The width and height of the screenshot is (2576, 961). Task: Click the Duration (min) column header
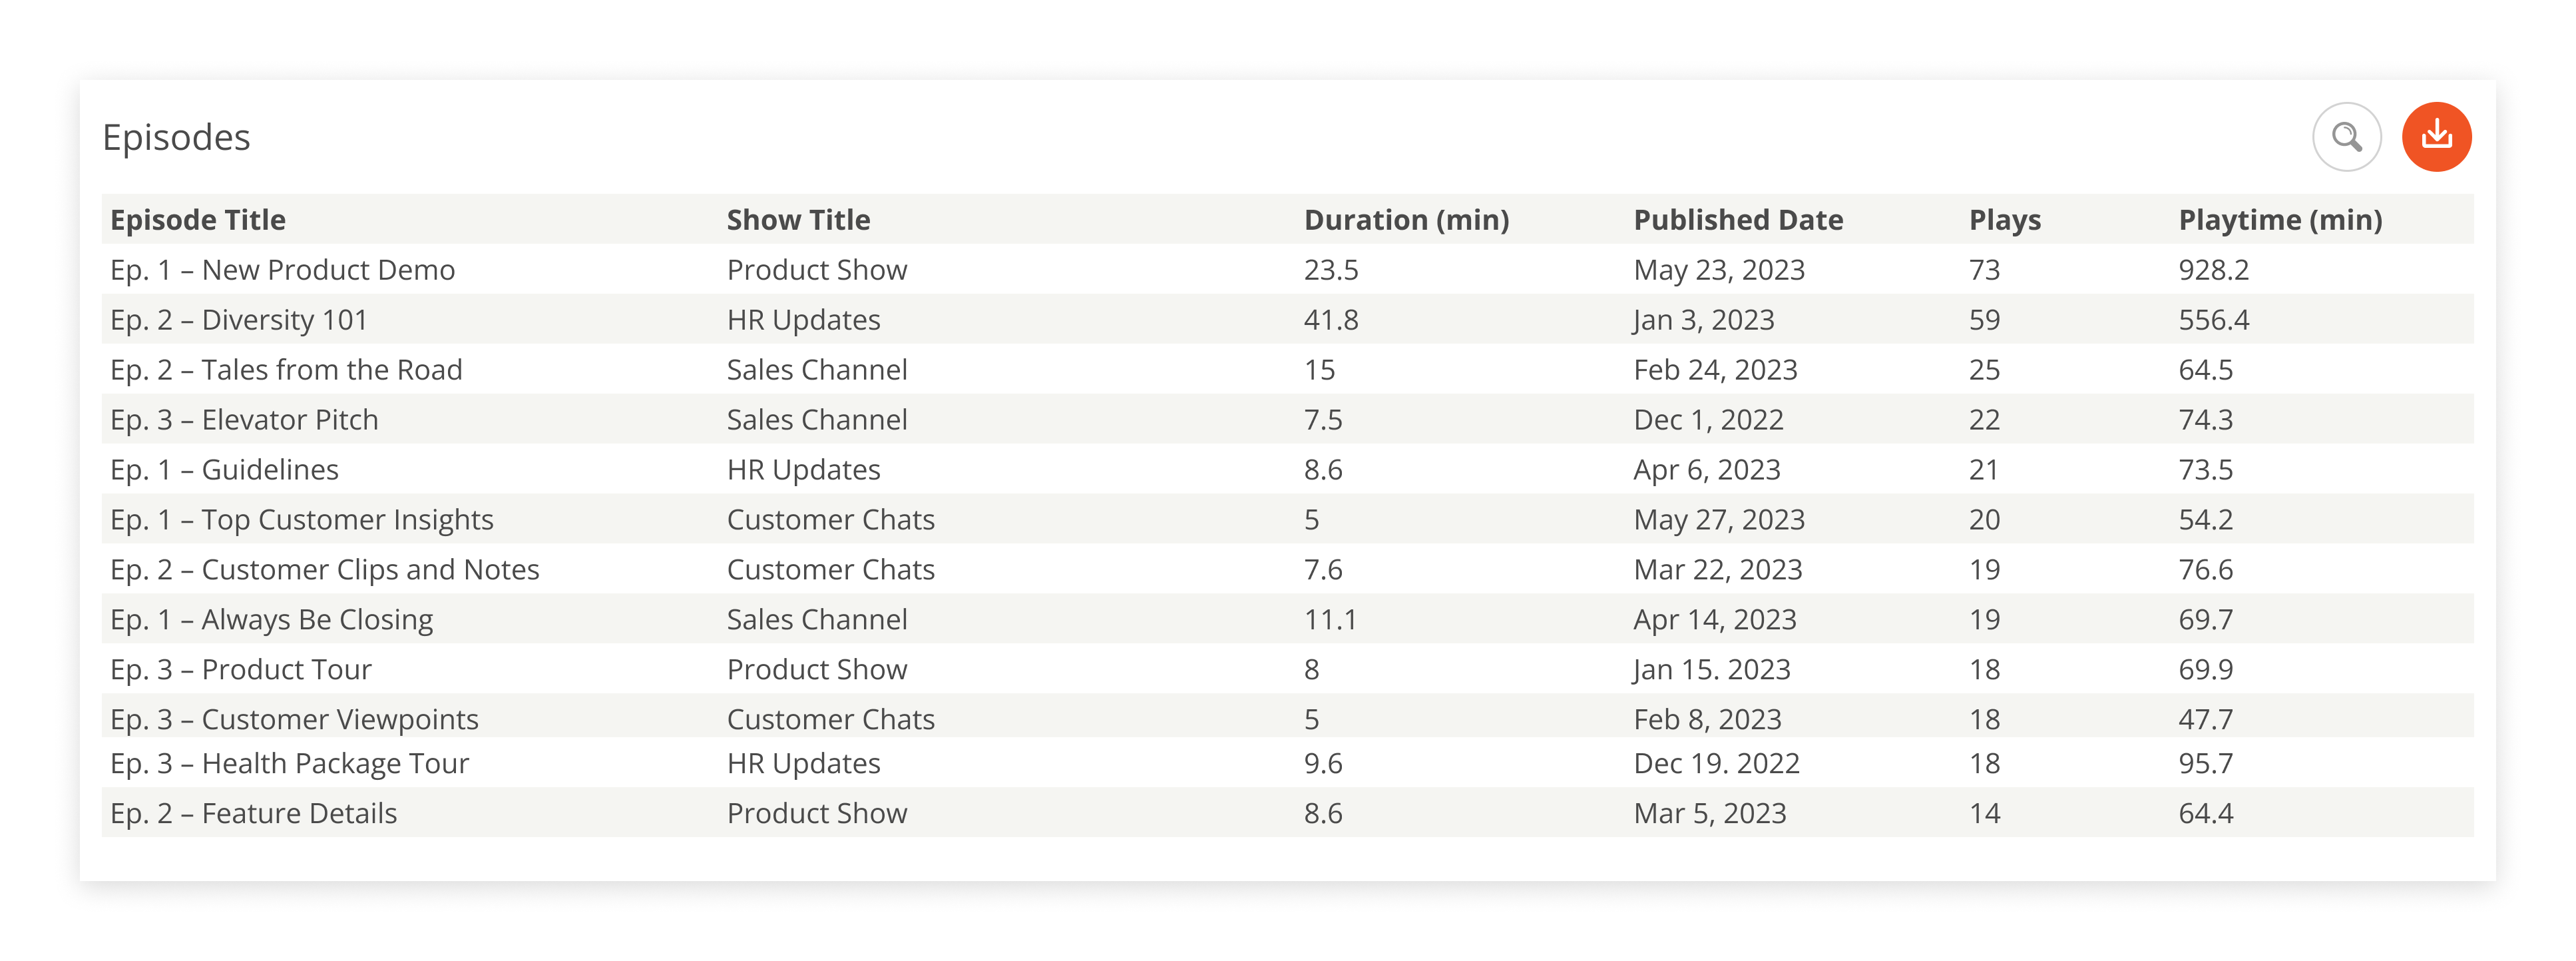(1406, 220)
